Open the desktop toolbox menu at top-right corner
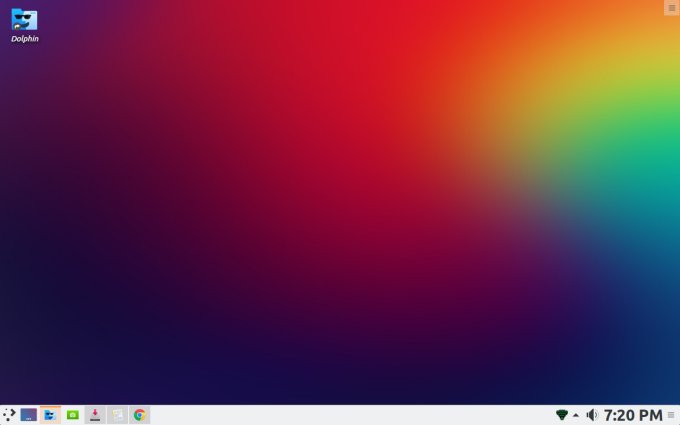Screen dimensions: 680x425 pos(672,8)
